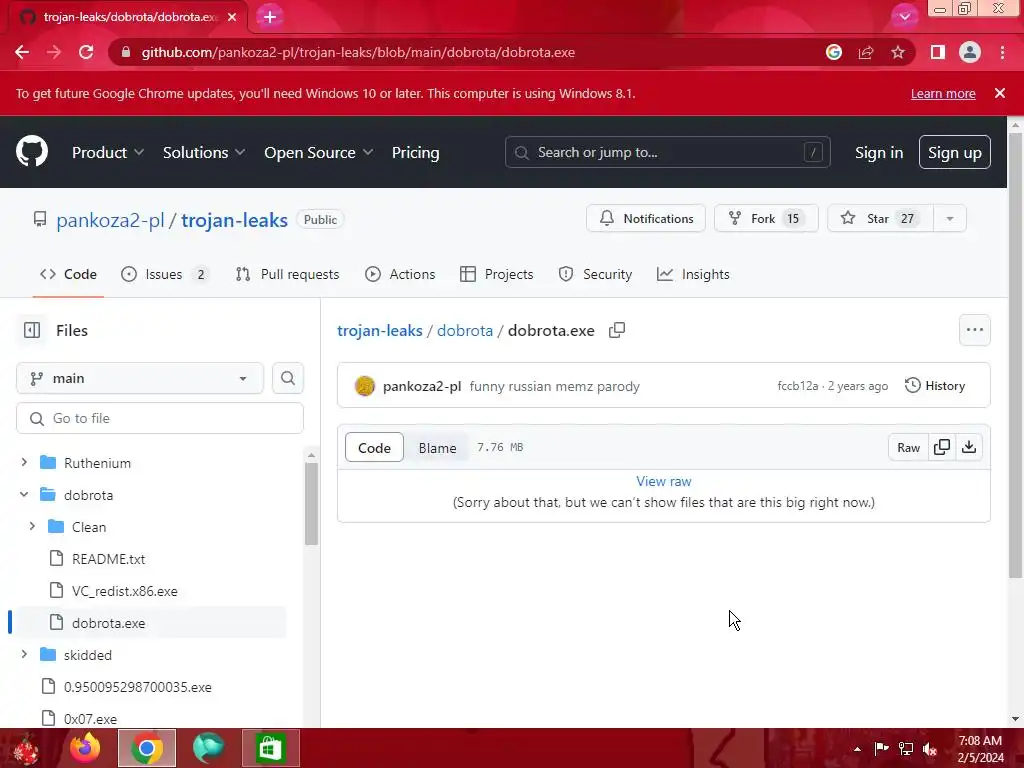
Task: Click the Notifications button
Action: tap(646, 219)
